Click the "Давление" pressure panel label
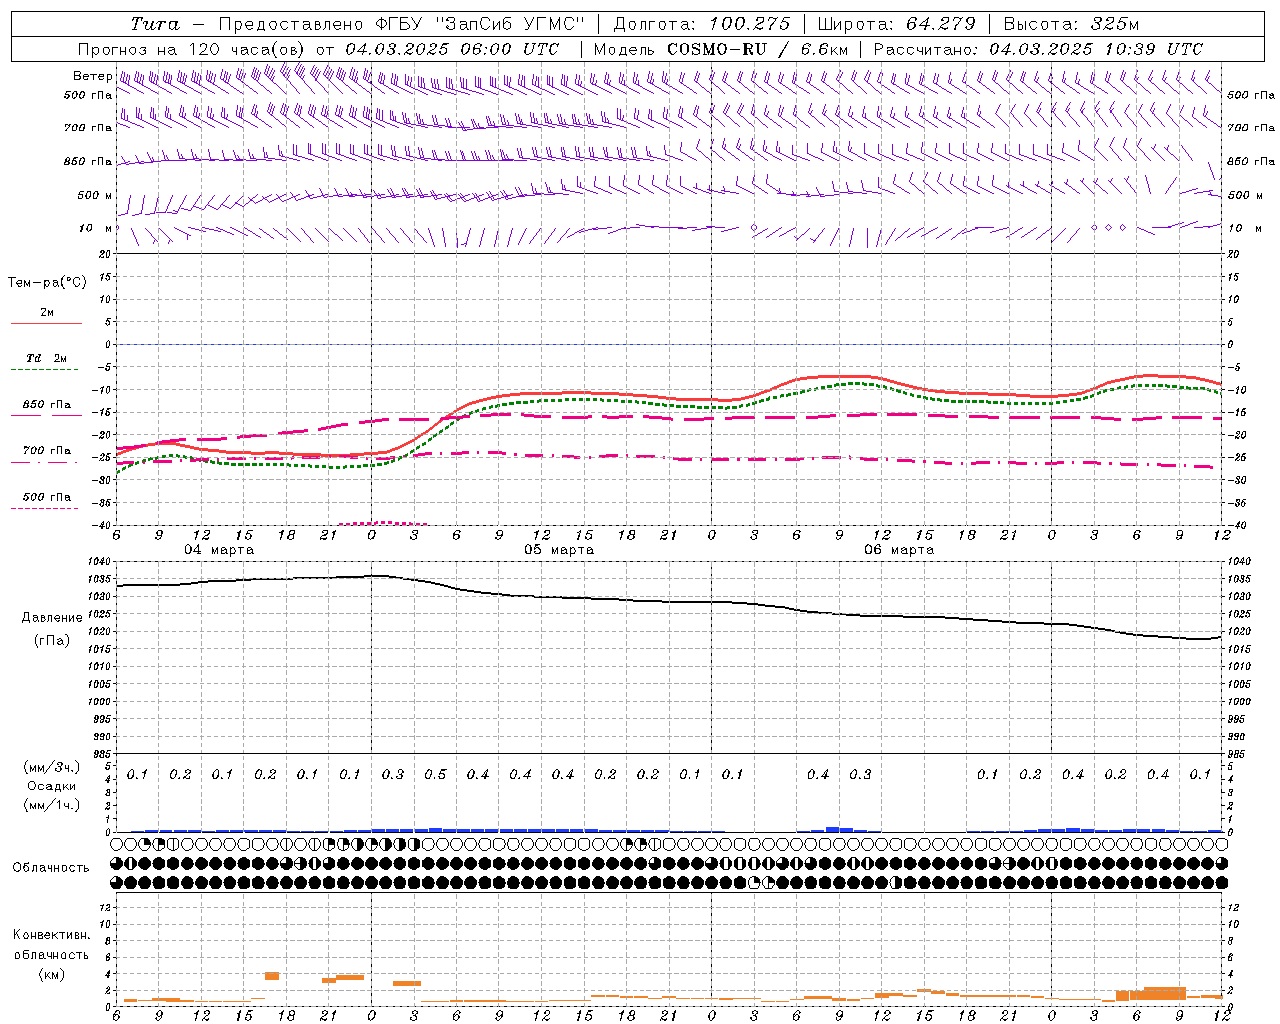The width and height of the screenshot is (1280, 1024). [52, 618]
